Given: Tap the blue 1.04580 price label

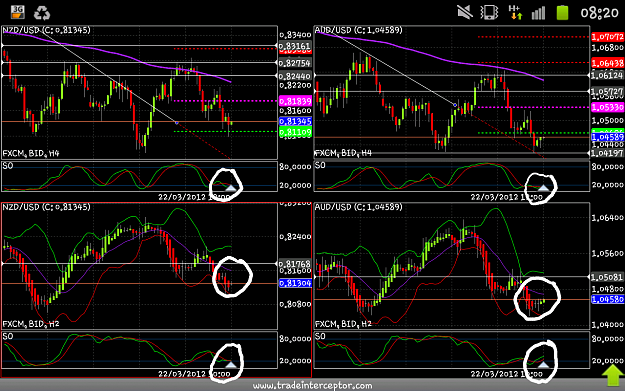Looking at the screenshot, I should [x=607, y=299].
